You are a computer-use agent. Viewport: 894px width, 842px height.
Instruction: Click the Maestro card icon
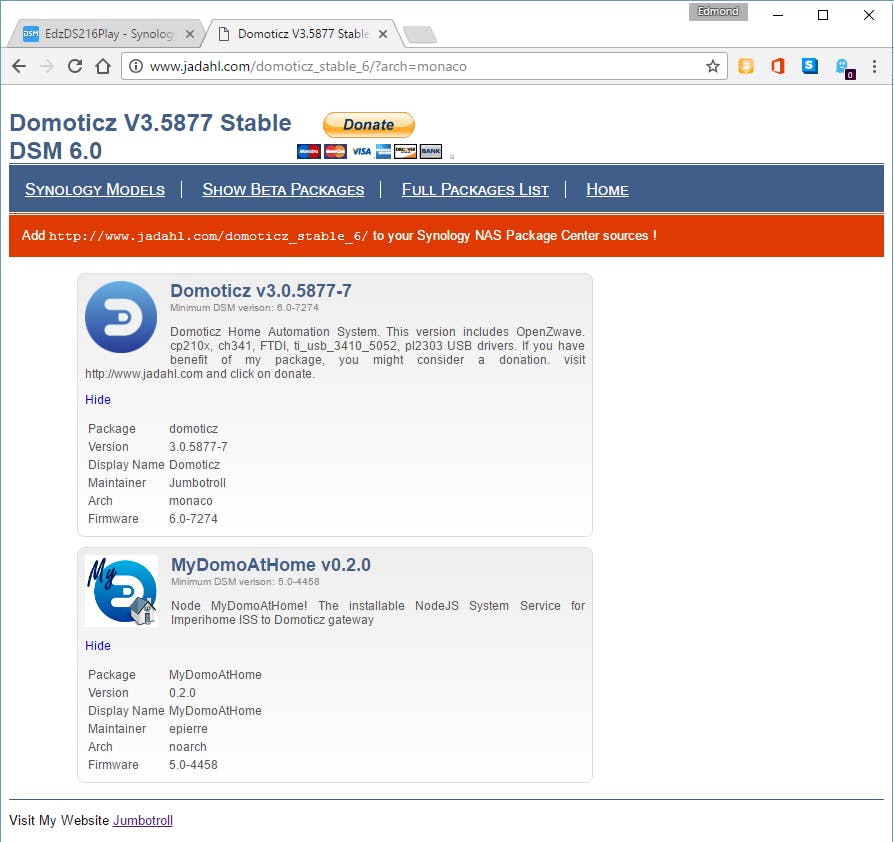tap(309, 151)
